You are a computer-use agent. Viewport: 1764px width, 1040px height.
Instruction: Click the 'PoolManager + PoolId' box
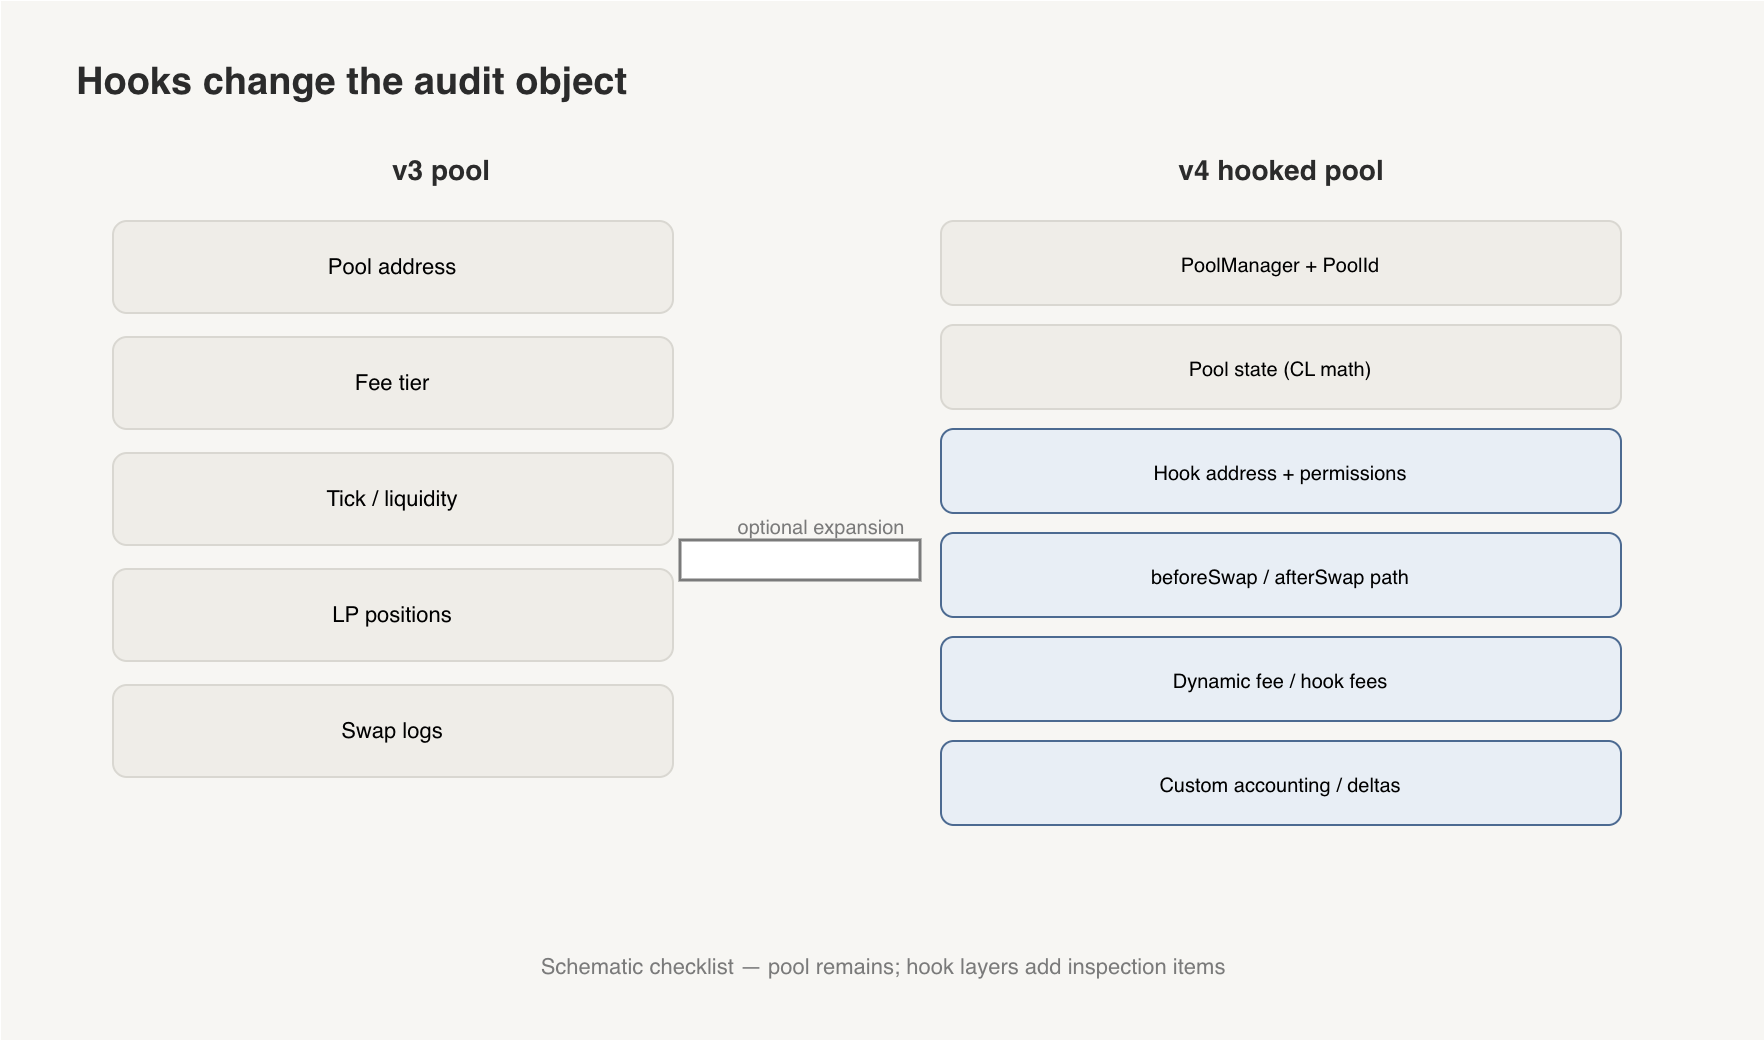point(1281,263)
